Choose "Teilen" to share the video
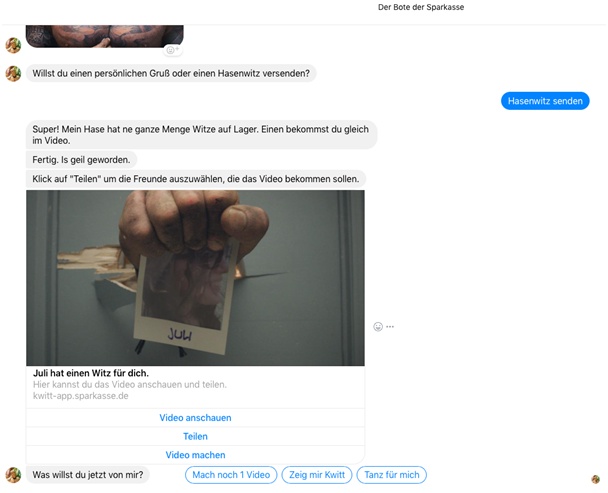The image size is (608, 493). (195, 436)
